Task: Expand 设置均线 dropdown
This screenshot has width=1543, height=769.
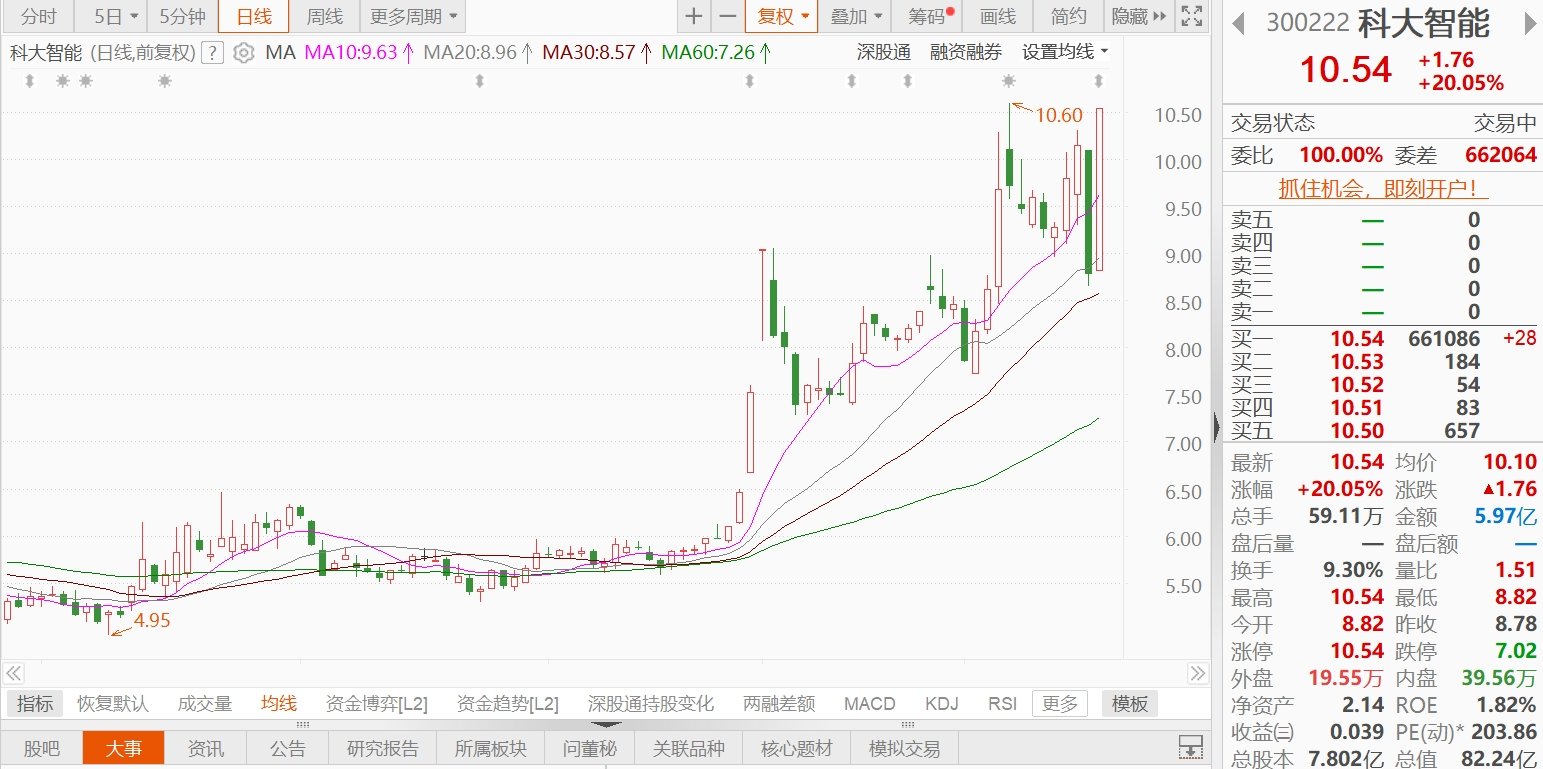Action: coord(1065,52)
